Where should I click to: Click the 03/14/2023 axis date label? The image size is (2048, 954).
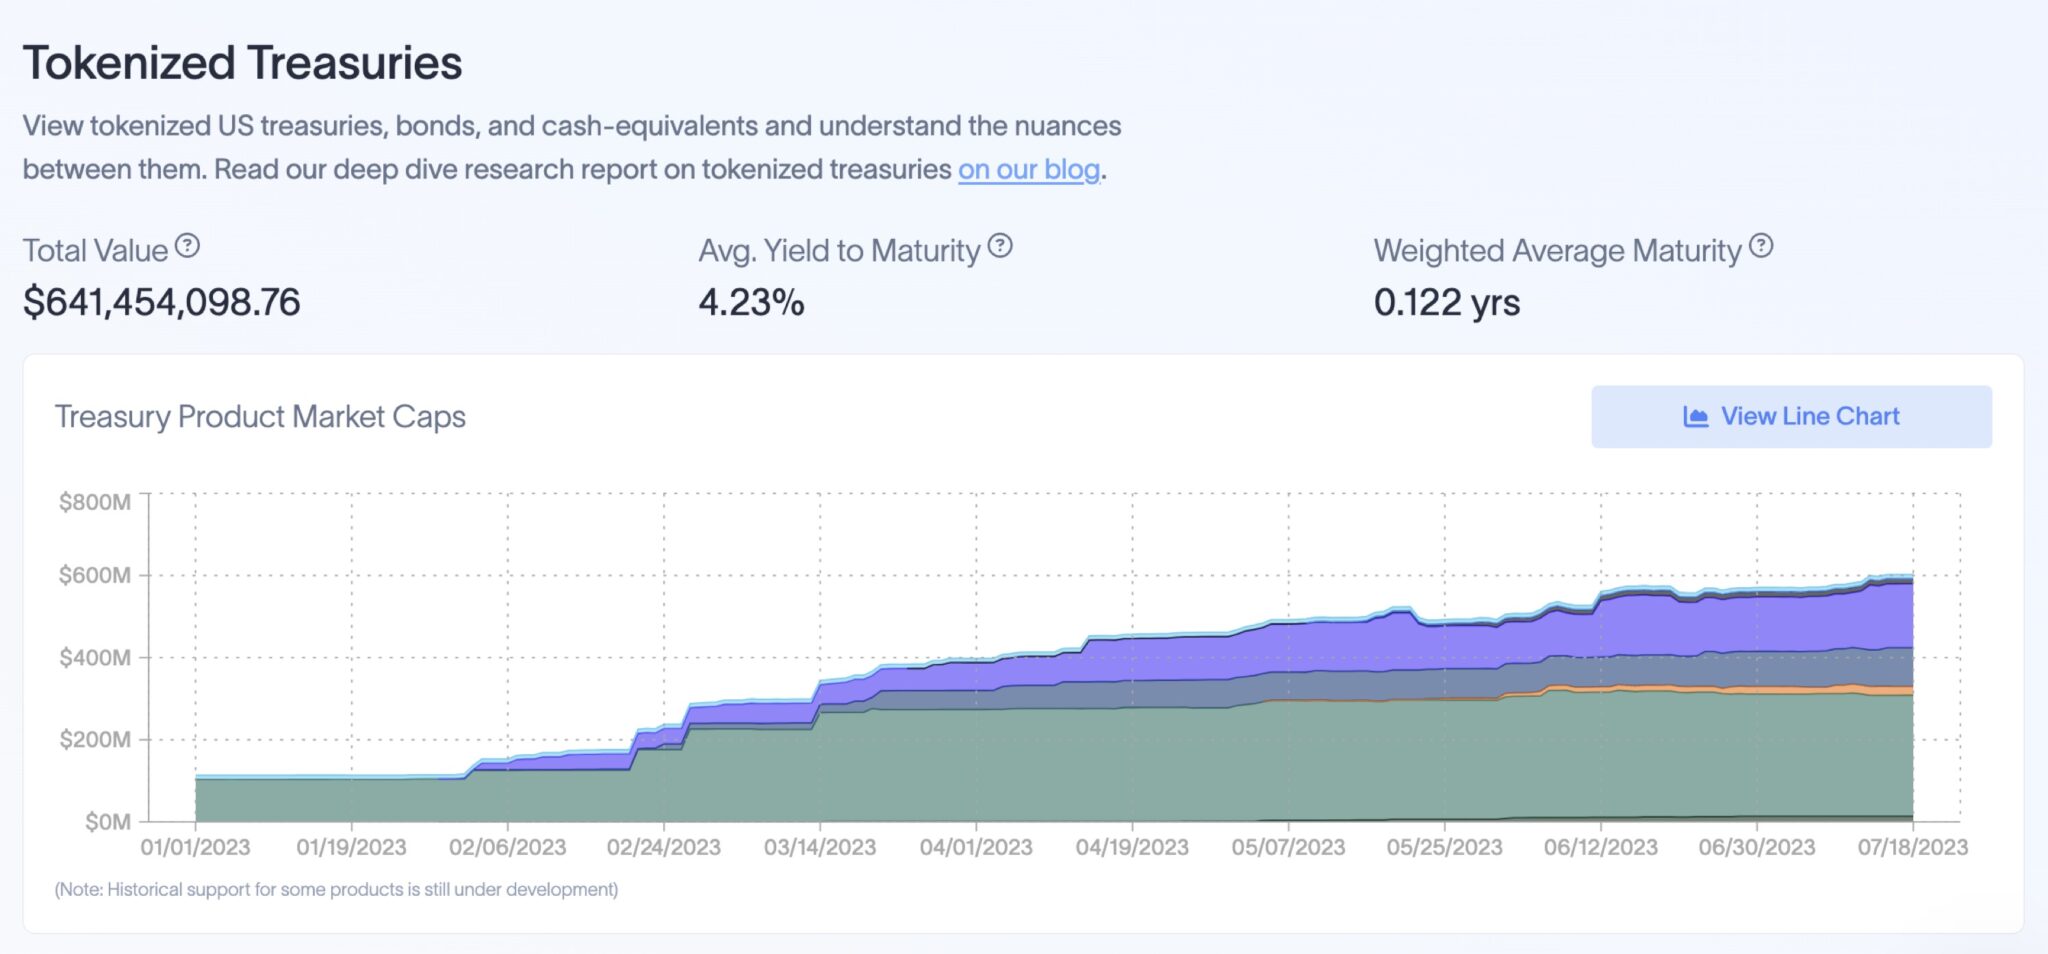click(820, 848)
